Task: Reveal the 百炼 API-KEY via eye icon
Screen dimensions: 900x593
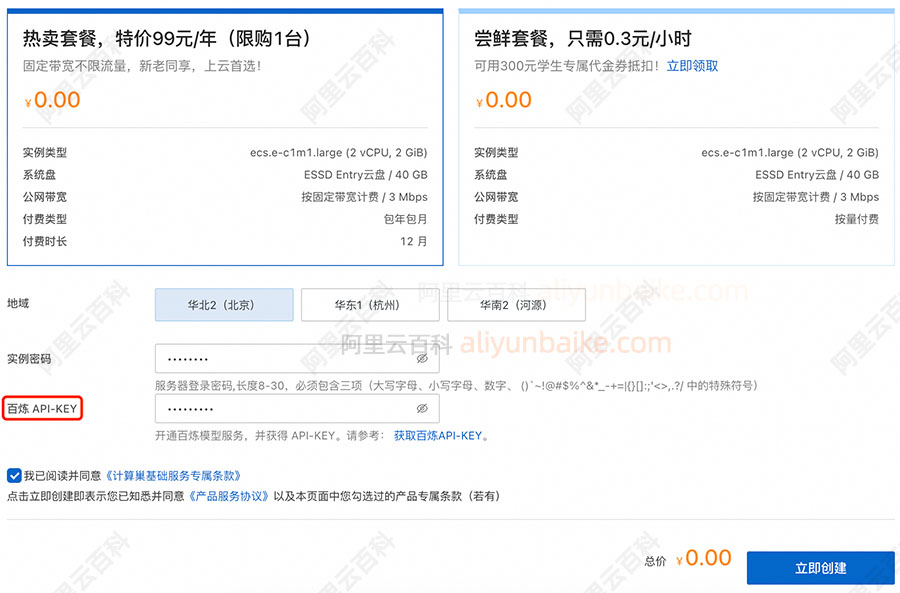Action: (422, 409)
